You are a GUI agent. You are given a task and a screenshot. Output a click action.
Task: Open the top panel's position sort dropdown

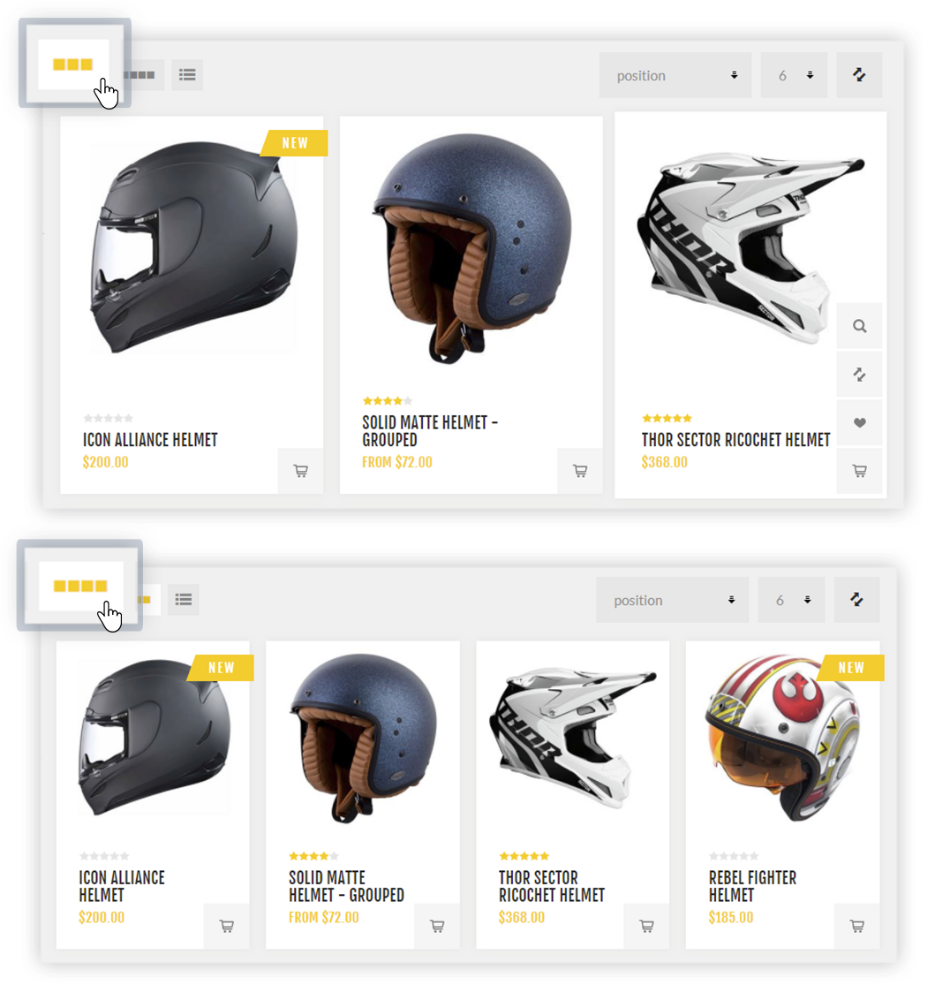coord(675,75)
